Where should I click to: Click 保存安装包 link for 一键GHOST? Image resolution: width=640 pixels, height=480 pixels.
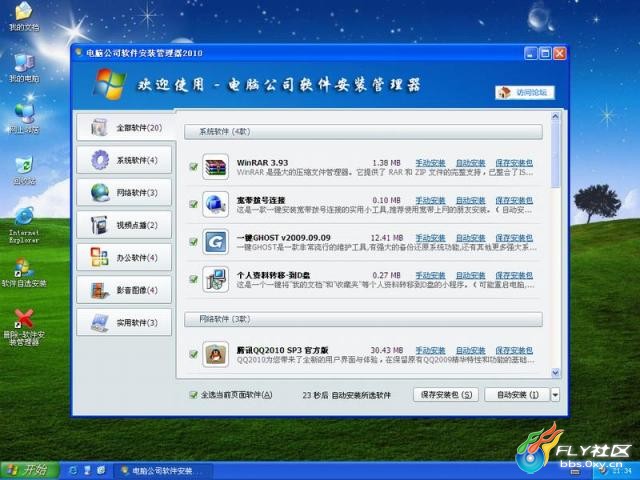(x=514, y=238)
